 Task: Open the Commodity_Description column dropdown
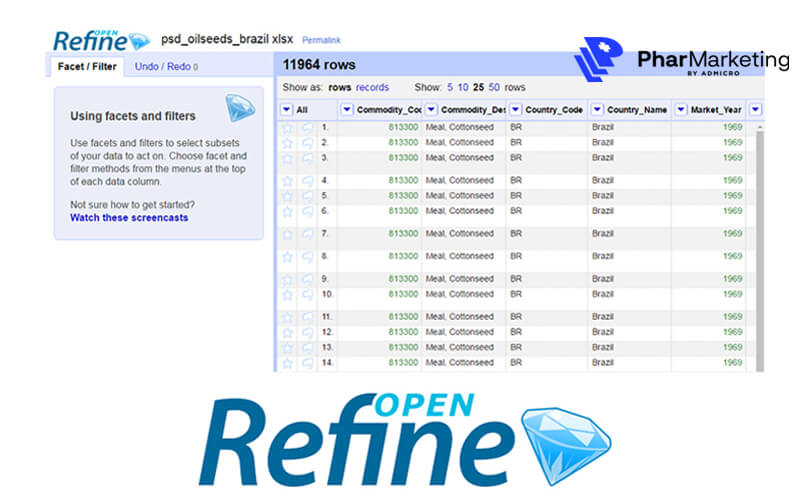(x=431, y=109)
